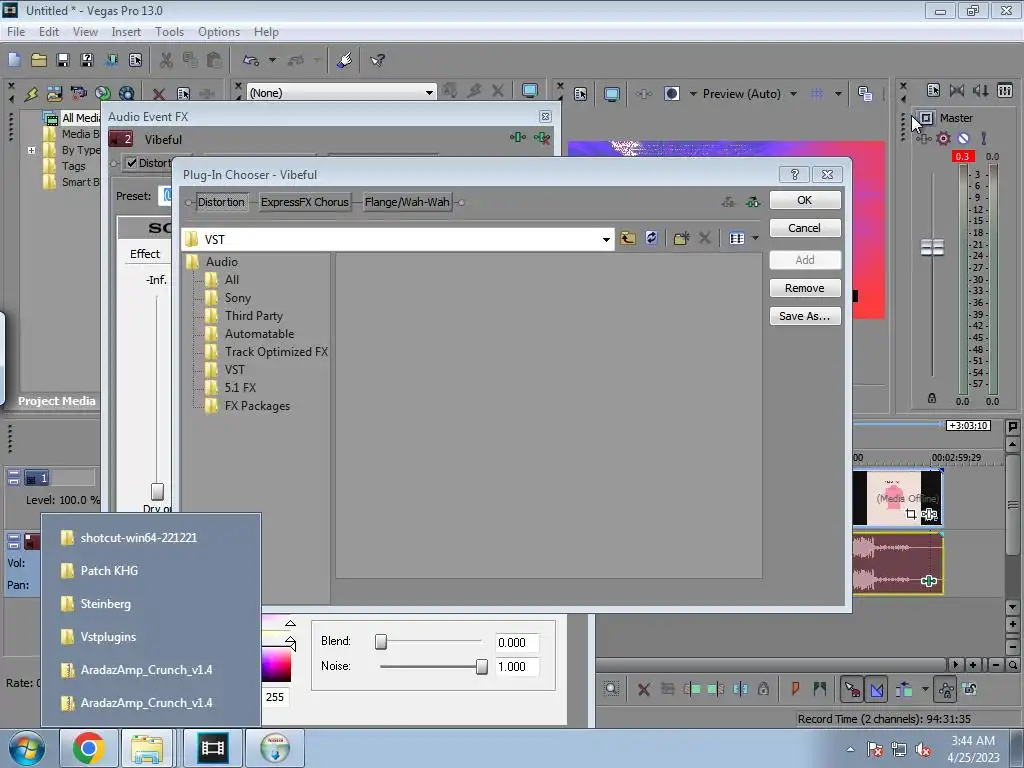Click the Insert Marker orange flag icon
Image resolution: width=1024 pixels, height=768 pixels.
click(x=795, y=689)
